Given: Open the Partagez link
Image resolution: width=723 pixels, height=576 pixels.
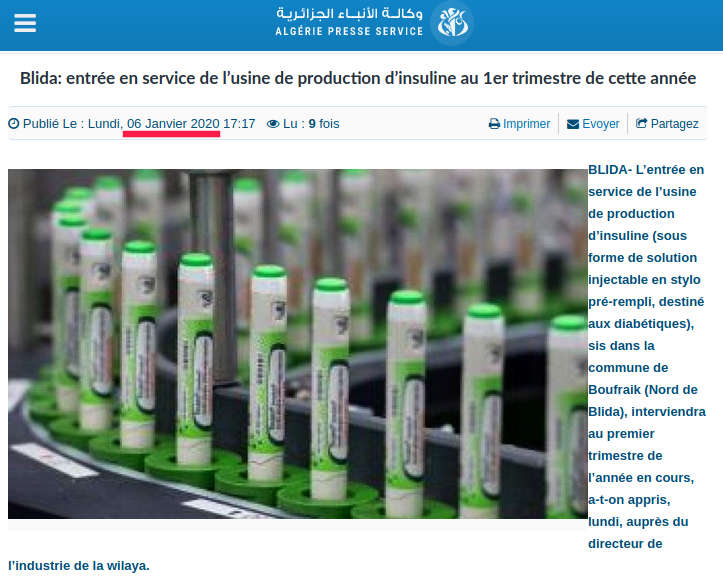Looking at the screenshot, I should tap(674, 124).
